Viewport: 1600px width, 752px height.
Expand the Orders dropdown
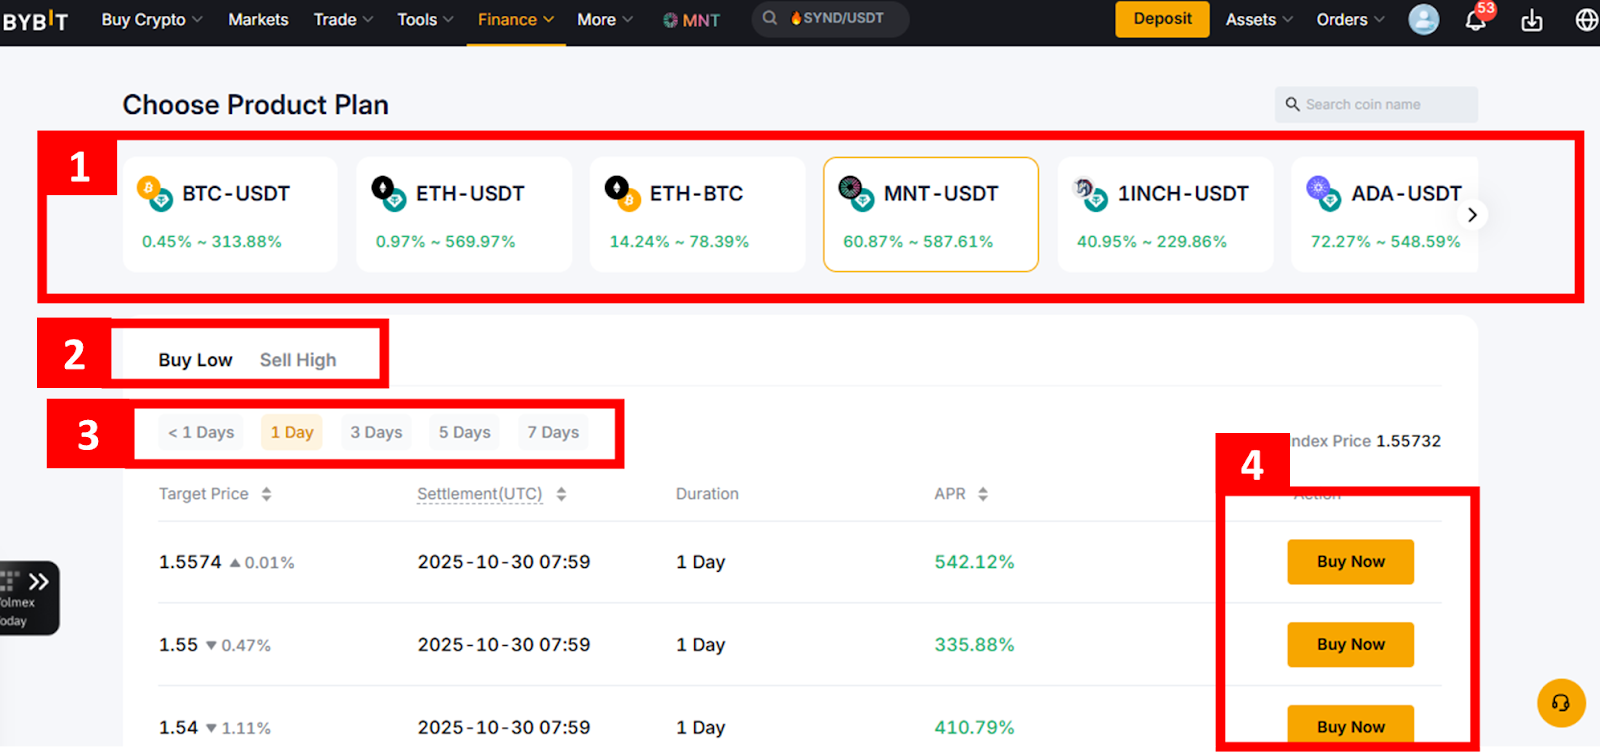1350,20
